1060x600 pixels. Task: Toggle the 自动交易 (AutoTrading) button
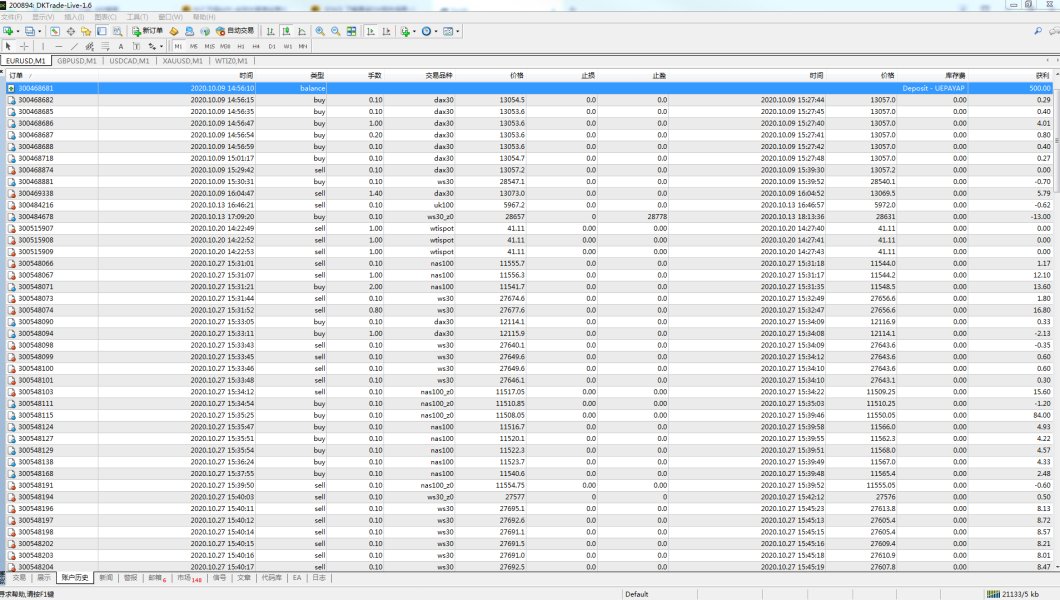tap(234, 31)
